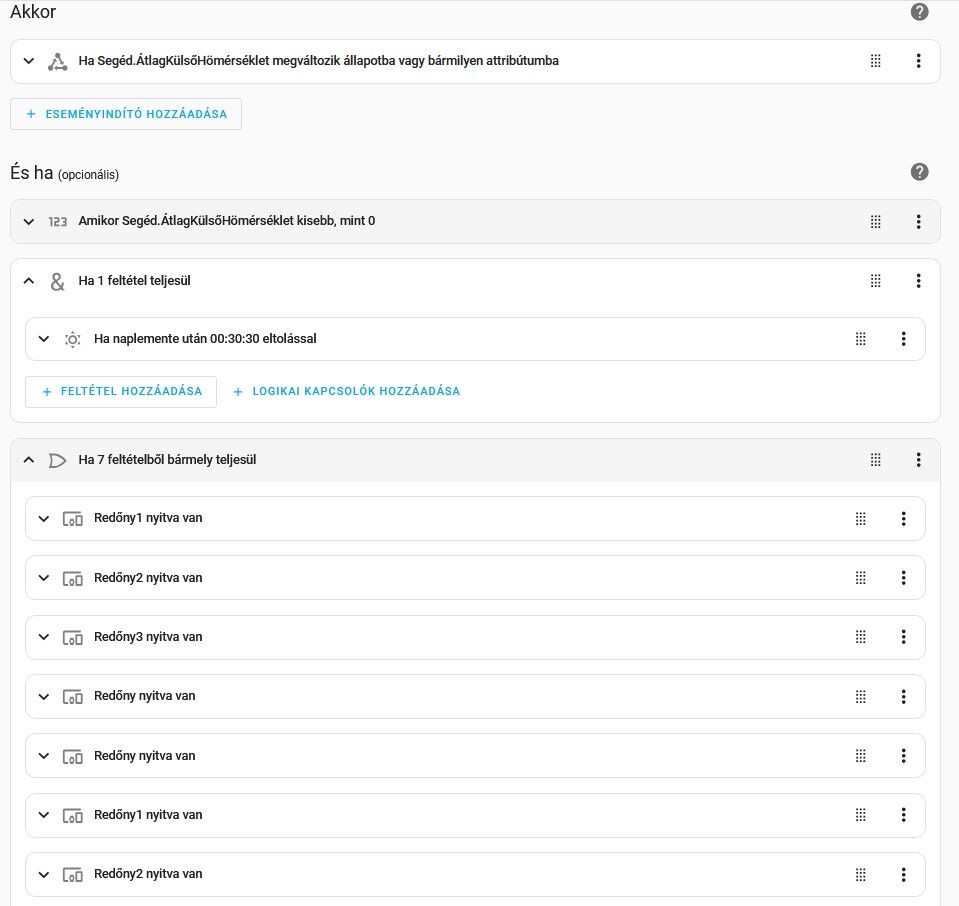Open three-dot menu of Redőny3 condition

(x=903, y=637)
